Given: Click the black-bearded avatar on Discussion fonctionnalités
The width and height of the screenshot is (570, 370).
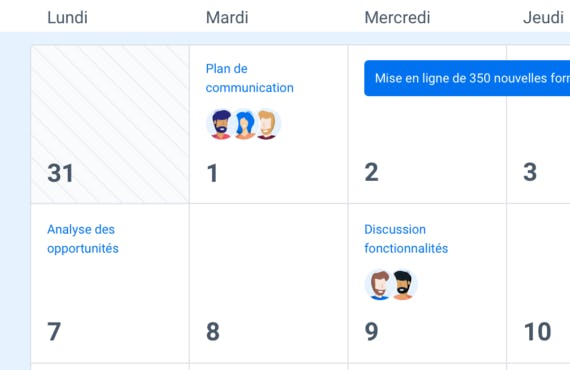Looking at the screenshot, I should click(404, 285).
